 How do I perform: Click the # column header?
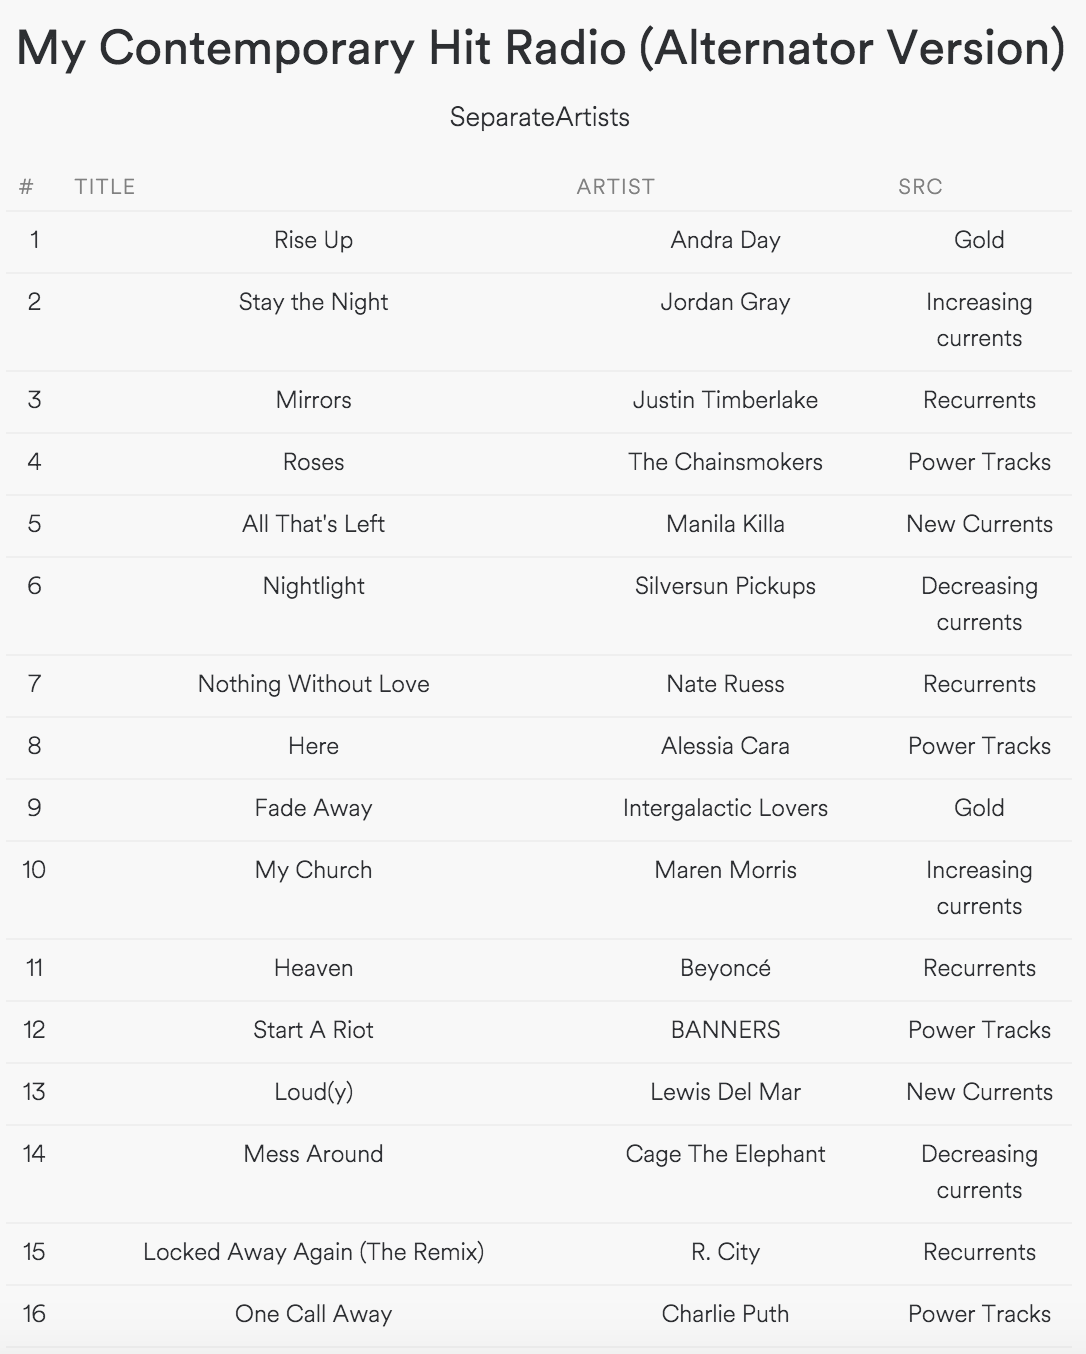[x=26, y=187]
